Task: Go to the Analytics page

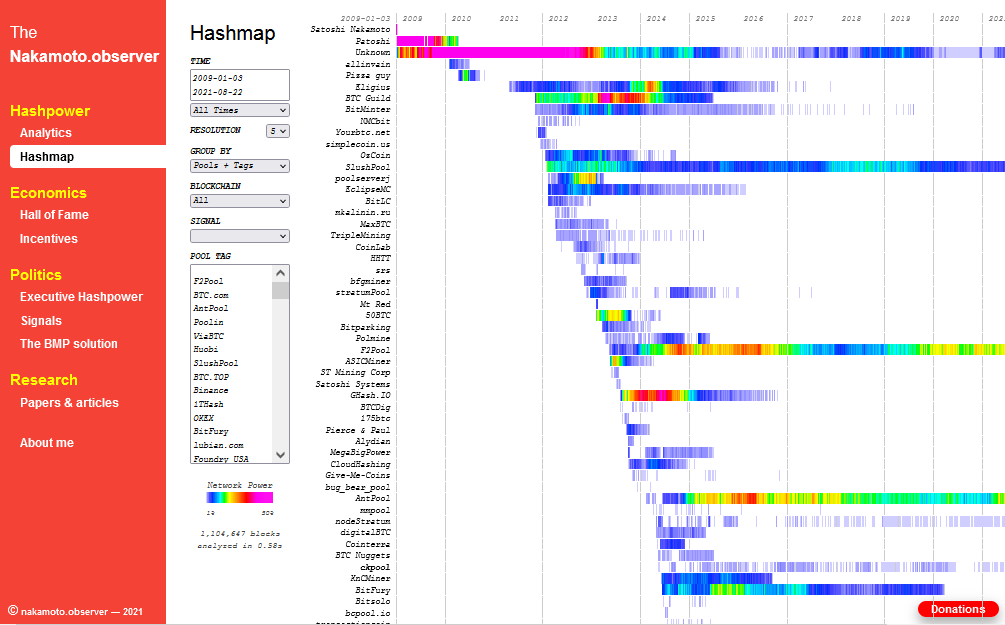Action: (x=46, y=133)
